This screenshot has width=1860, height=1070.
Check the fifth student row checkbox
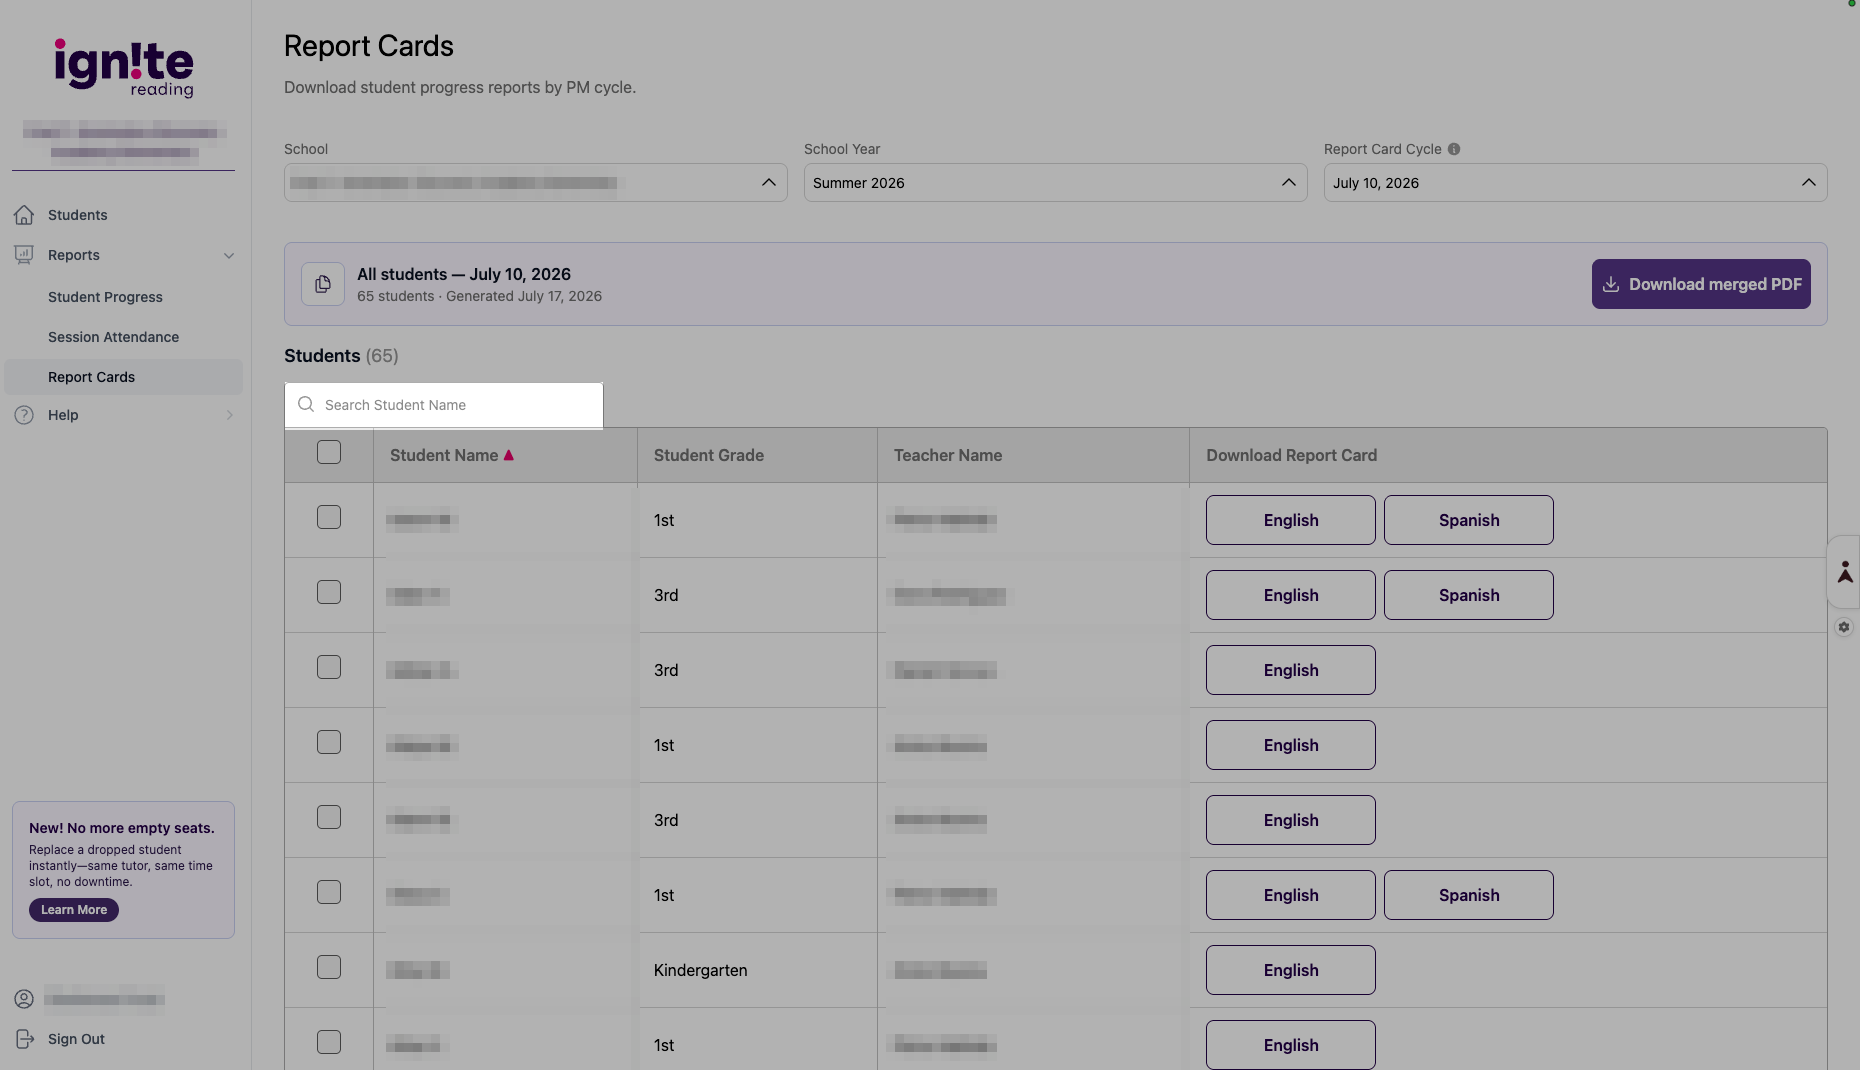click(x=329, y=817)
